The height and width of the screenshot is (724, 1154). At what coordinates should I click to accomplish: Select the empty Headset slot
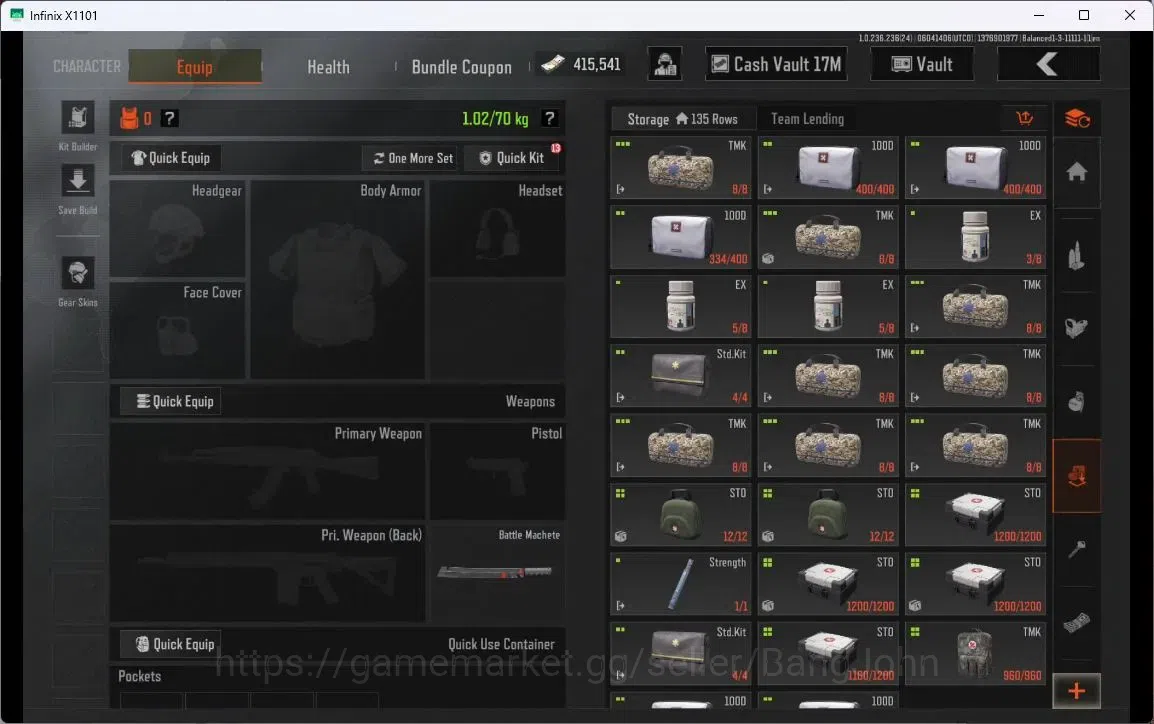tap(498, 228)
